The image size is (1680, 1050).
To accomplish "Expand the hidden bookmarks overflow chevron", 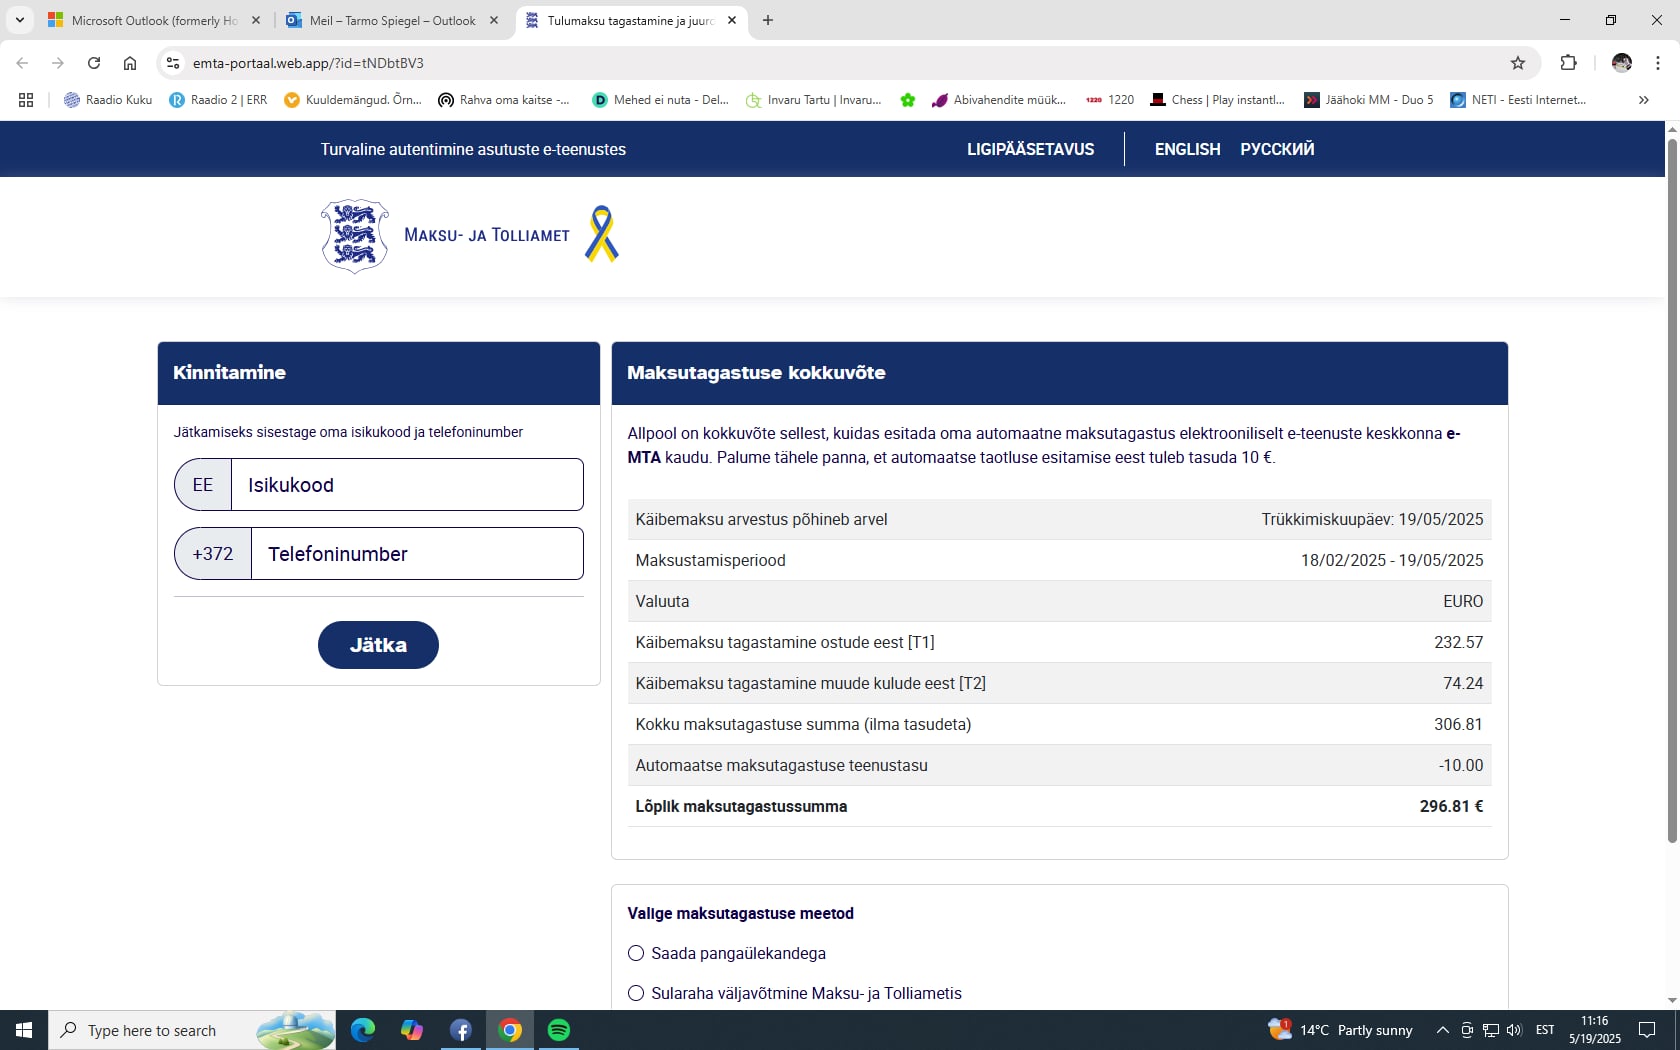I will click(1643, 100).
